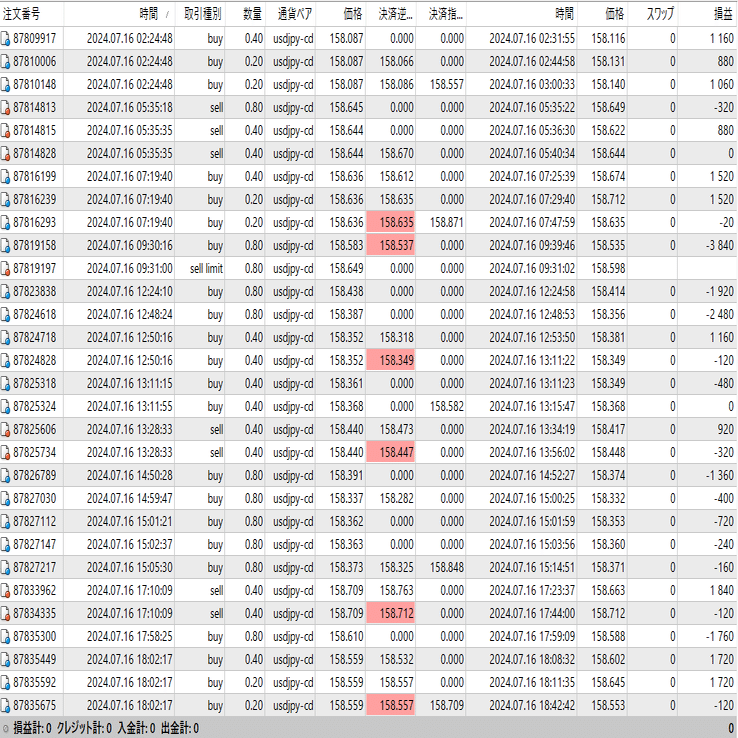Click the sell limit trade type cell

206,269
